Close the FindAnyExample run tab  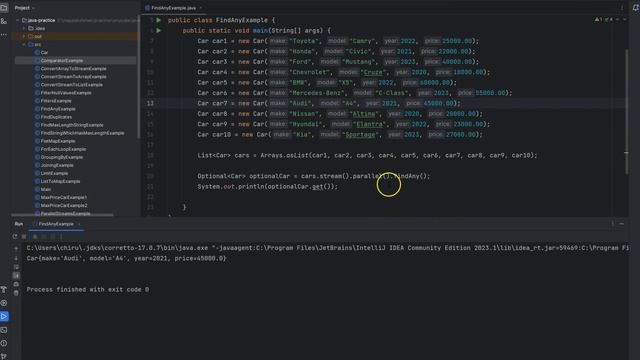pos(79,224)
